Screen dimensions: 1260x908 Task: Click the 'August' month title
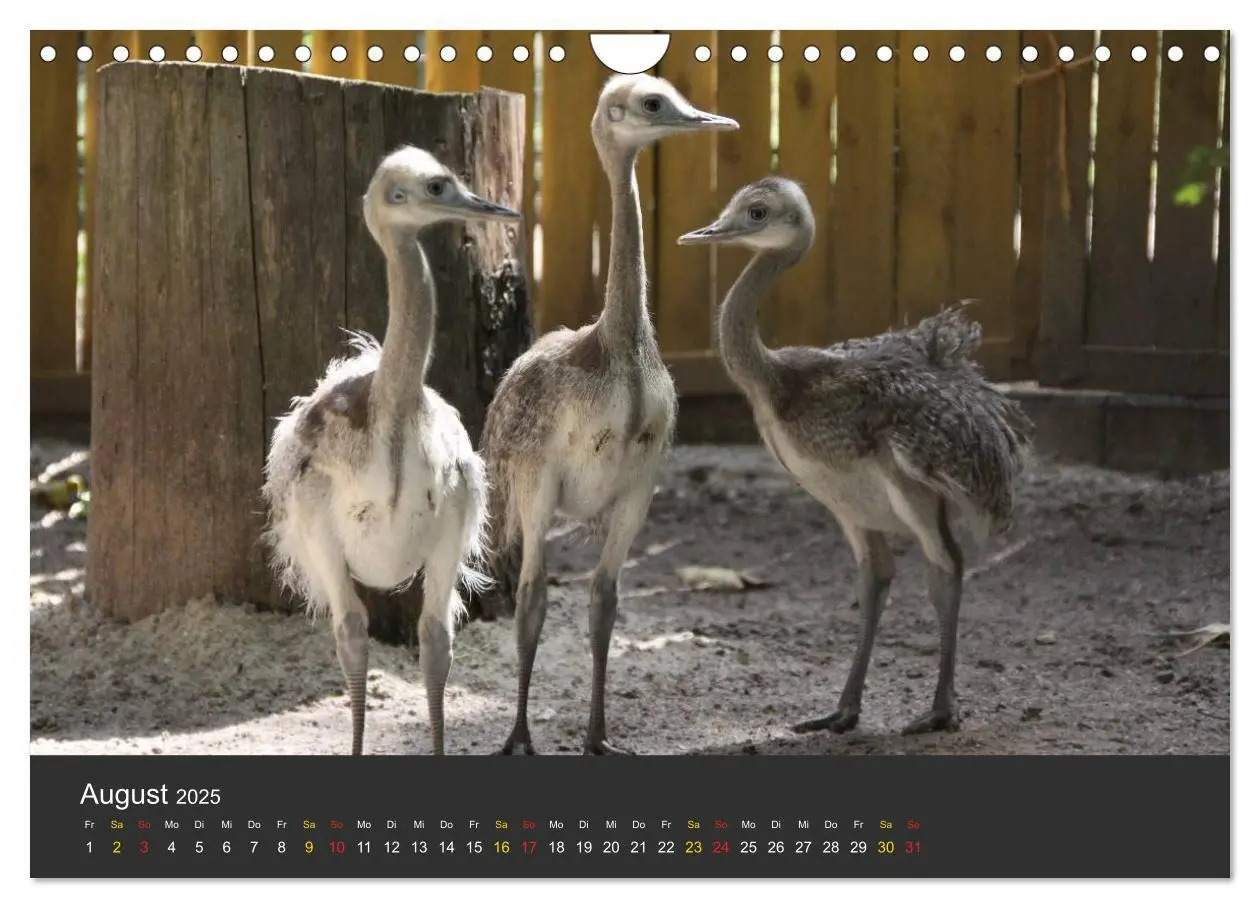124,795
